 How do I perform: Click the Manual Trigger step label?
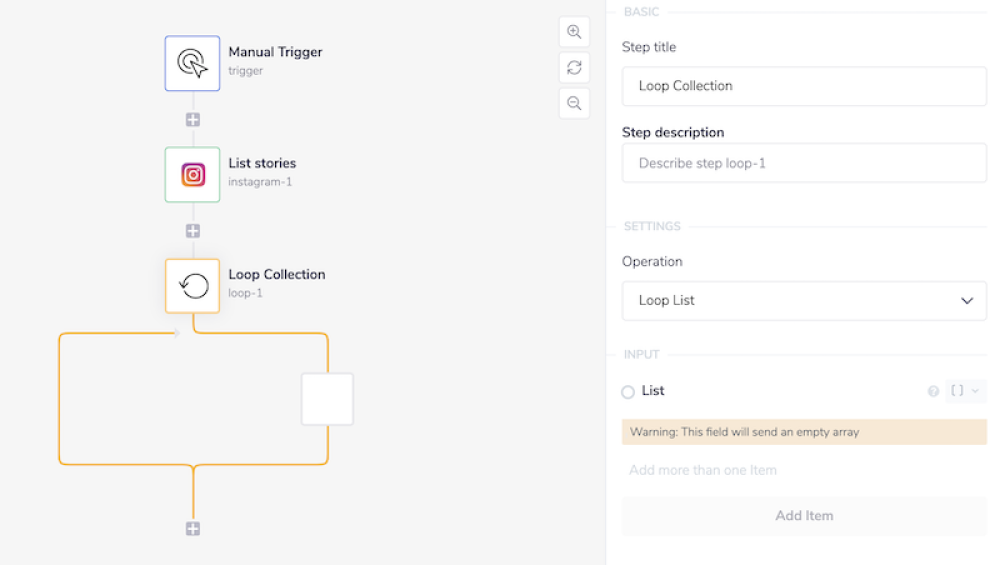(275, 53)
